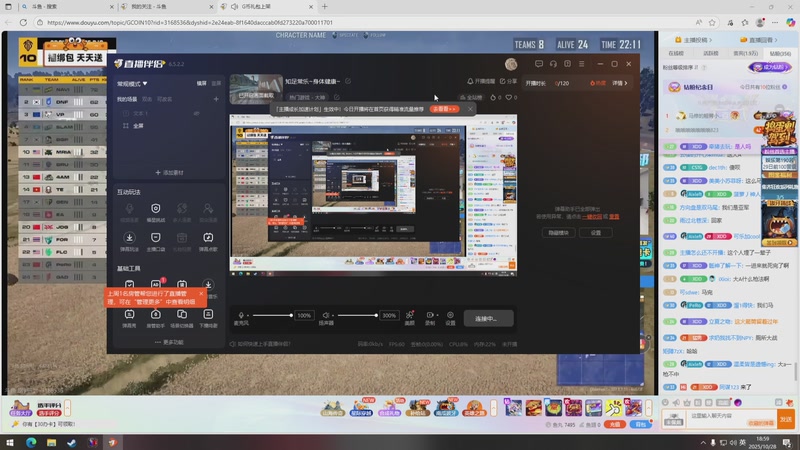Open the 主播口袋 pocket tool
Viewport: 800px width, 450px height.
pos(156,241)
